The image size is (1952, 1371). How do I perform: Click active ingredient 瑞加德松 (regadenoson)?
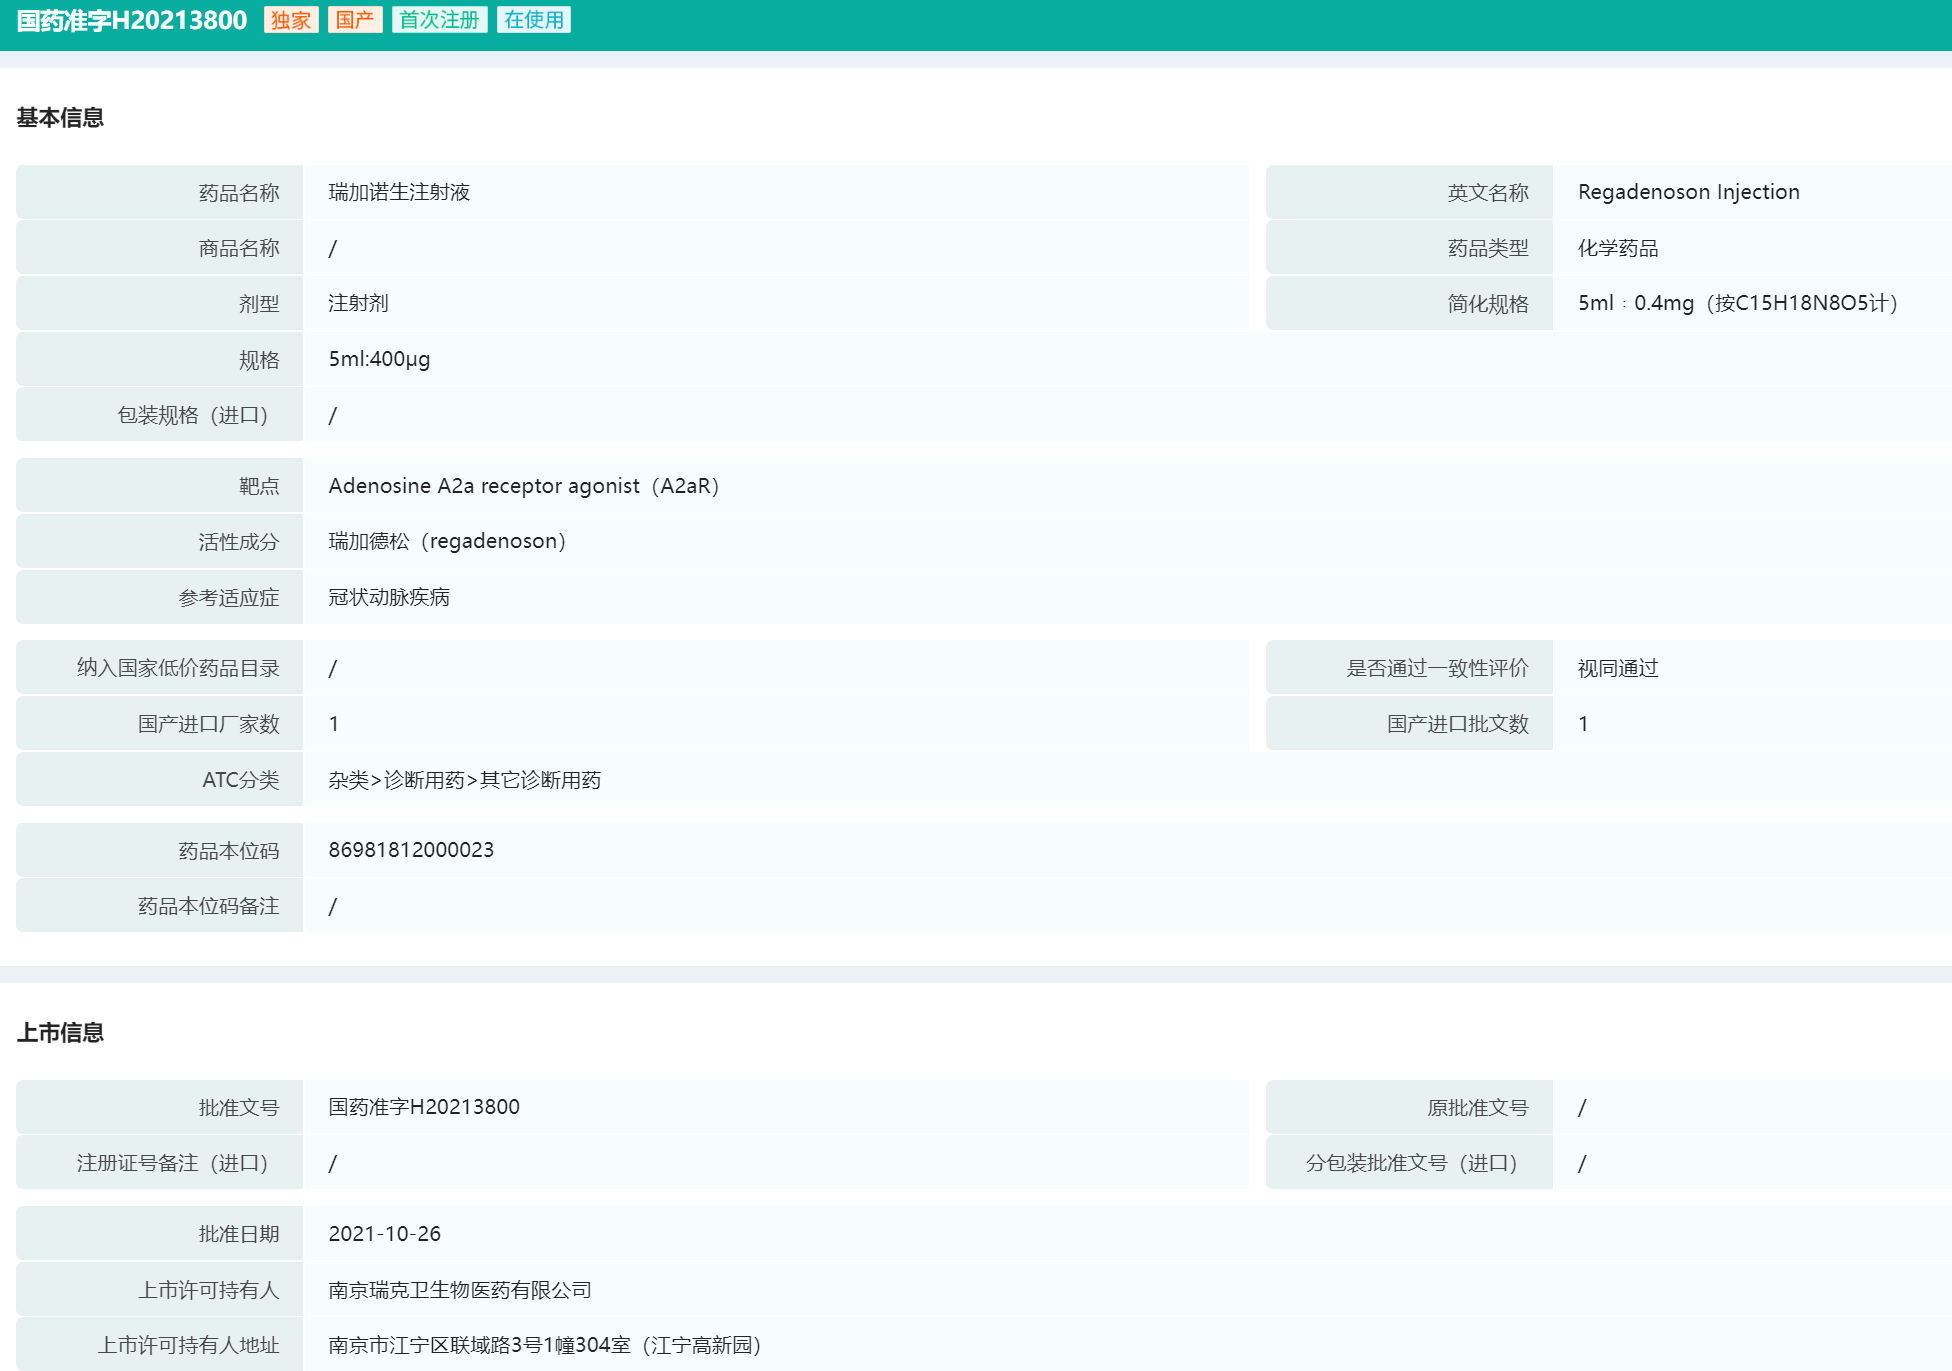coord(446,541)
